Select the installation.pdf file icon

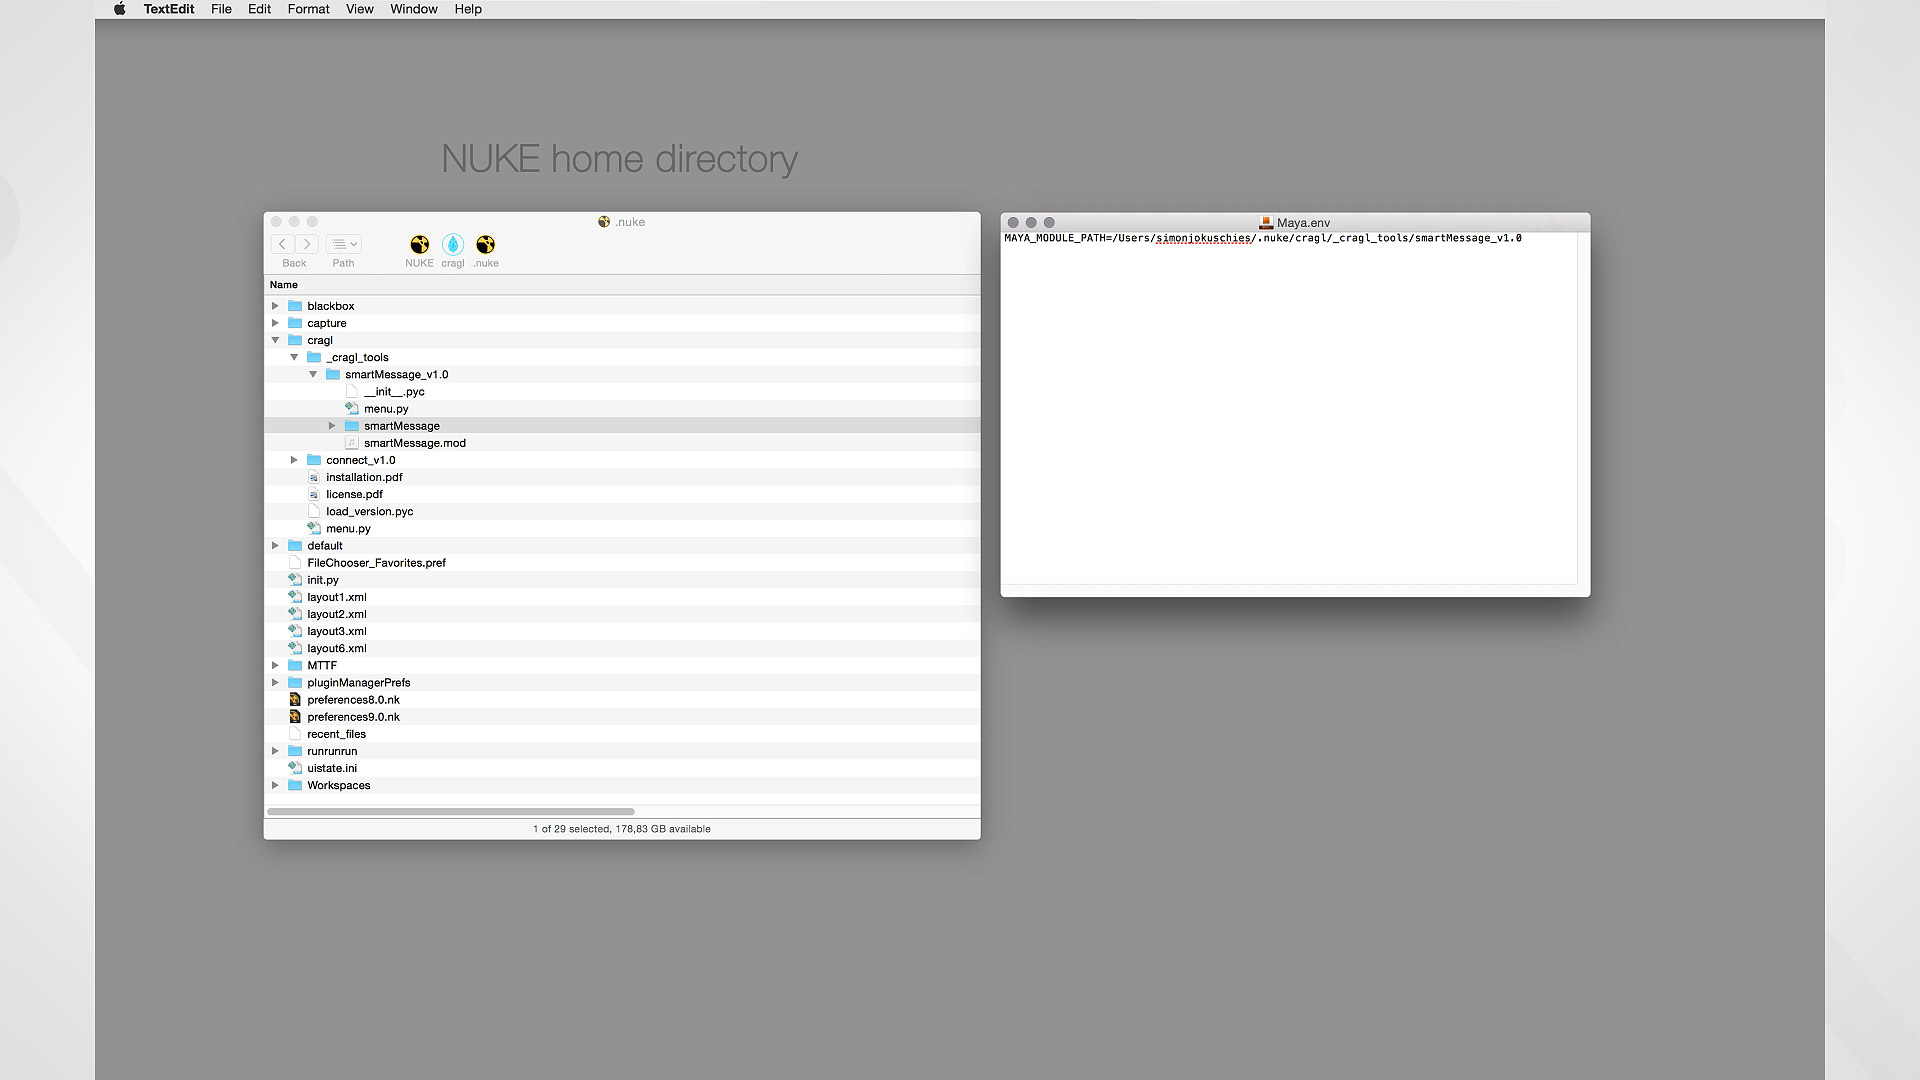coord(314,477)
